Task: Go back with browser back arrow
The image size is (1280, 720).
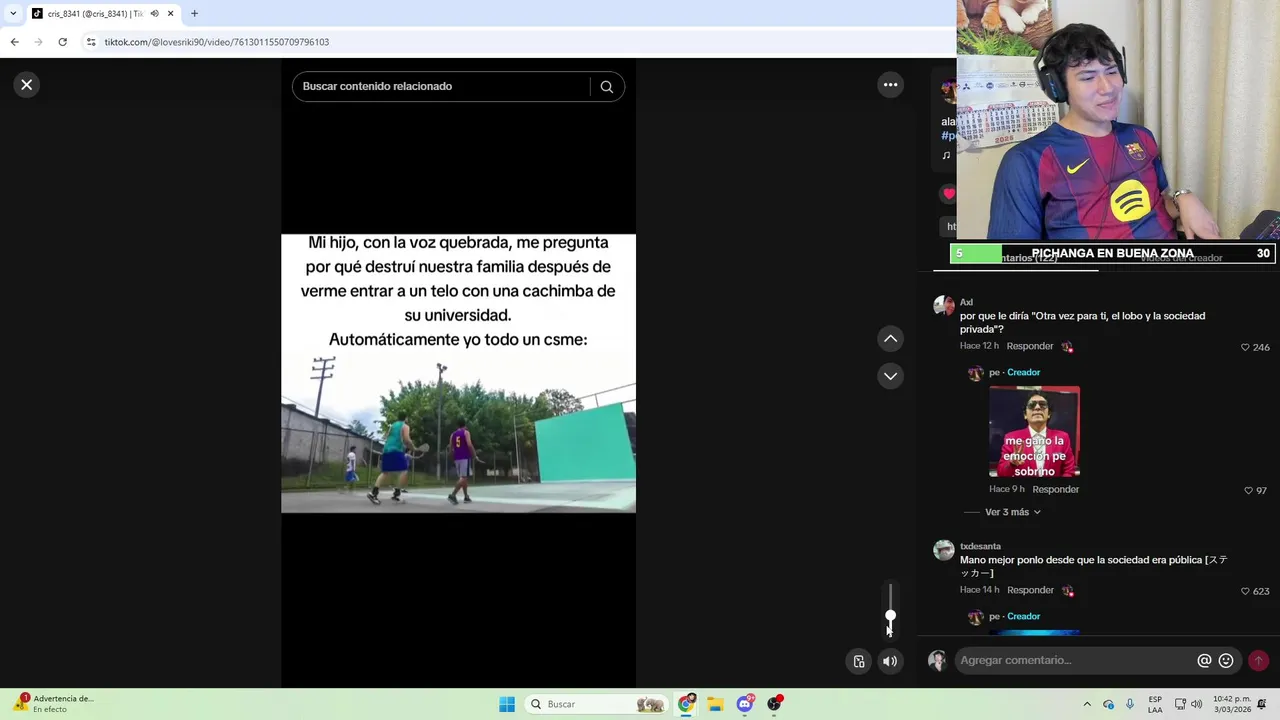Action: [x=14, y=42]
